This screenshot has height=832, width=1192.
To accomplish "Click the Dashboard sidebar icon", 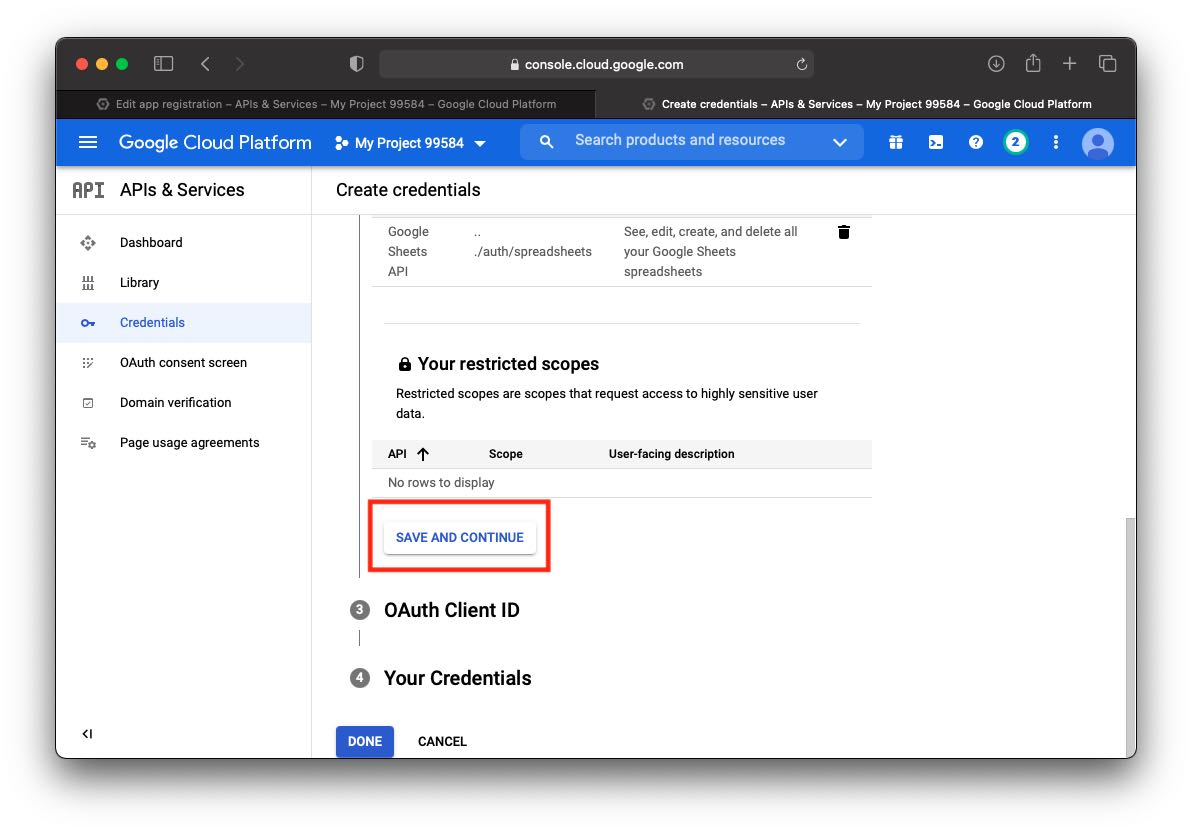I will 88,243.
